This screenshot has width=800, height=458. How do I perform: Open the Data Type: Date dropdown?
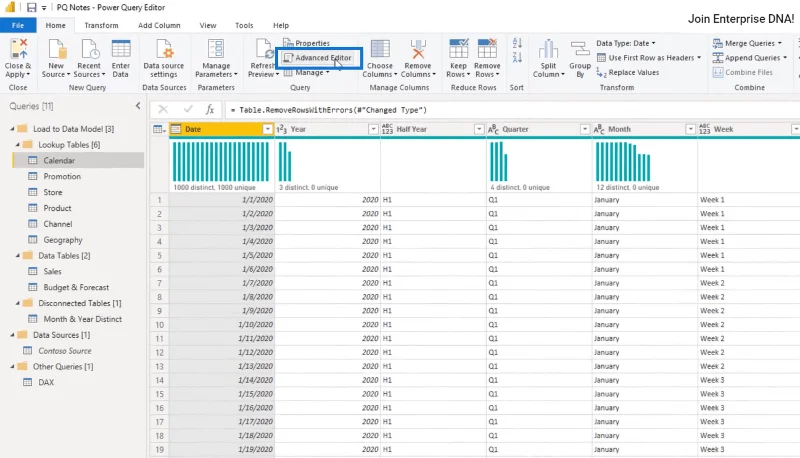pyautogui.click(x=626, y=43)
